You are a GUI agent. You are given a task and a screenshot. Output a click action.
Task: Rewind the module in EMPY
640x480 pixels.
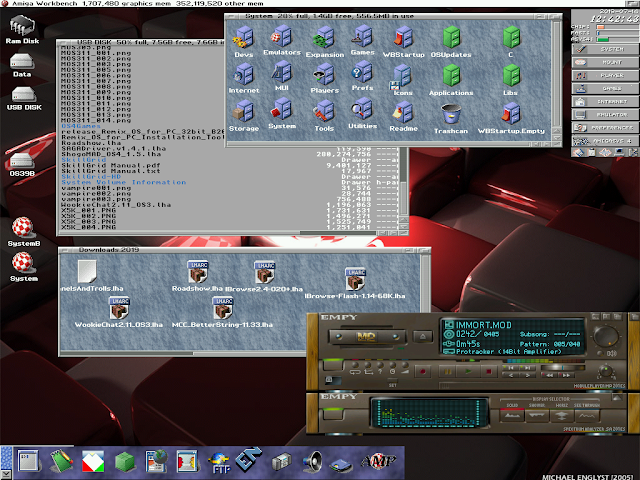click(x=549, y=375)
